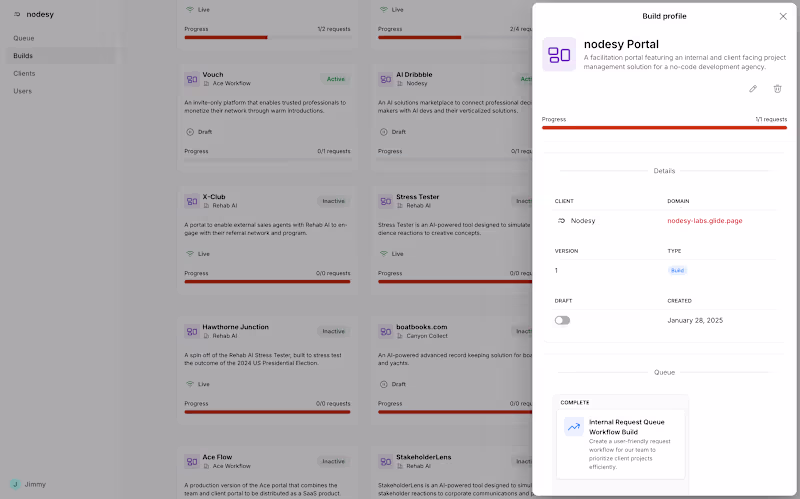This screenshot has height=499, width=800.
Task: Go to Clients in the sidebar
Action: pyautogui.click(x=24, y=73)
